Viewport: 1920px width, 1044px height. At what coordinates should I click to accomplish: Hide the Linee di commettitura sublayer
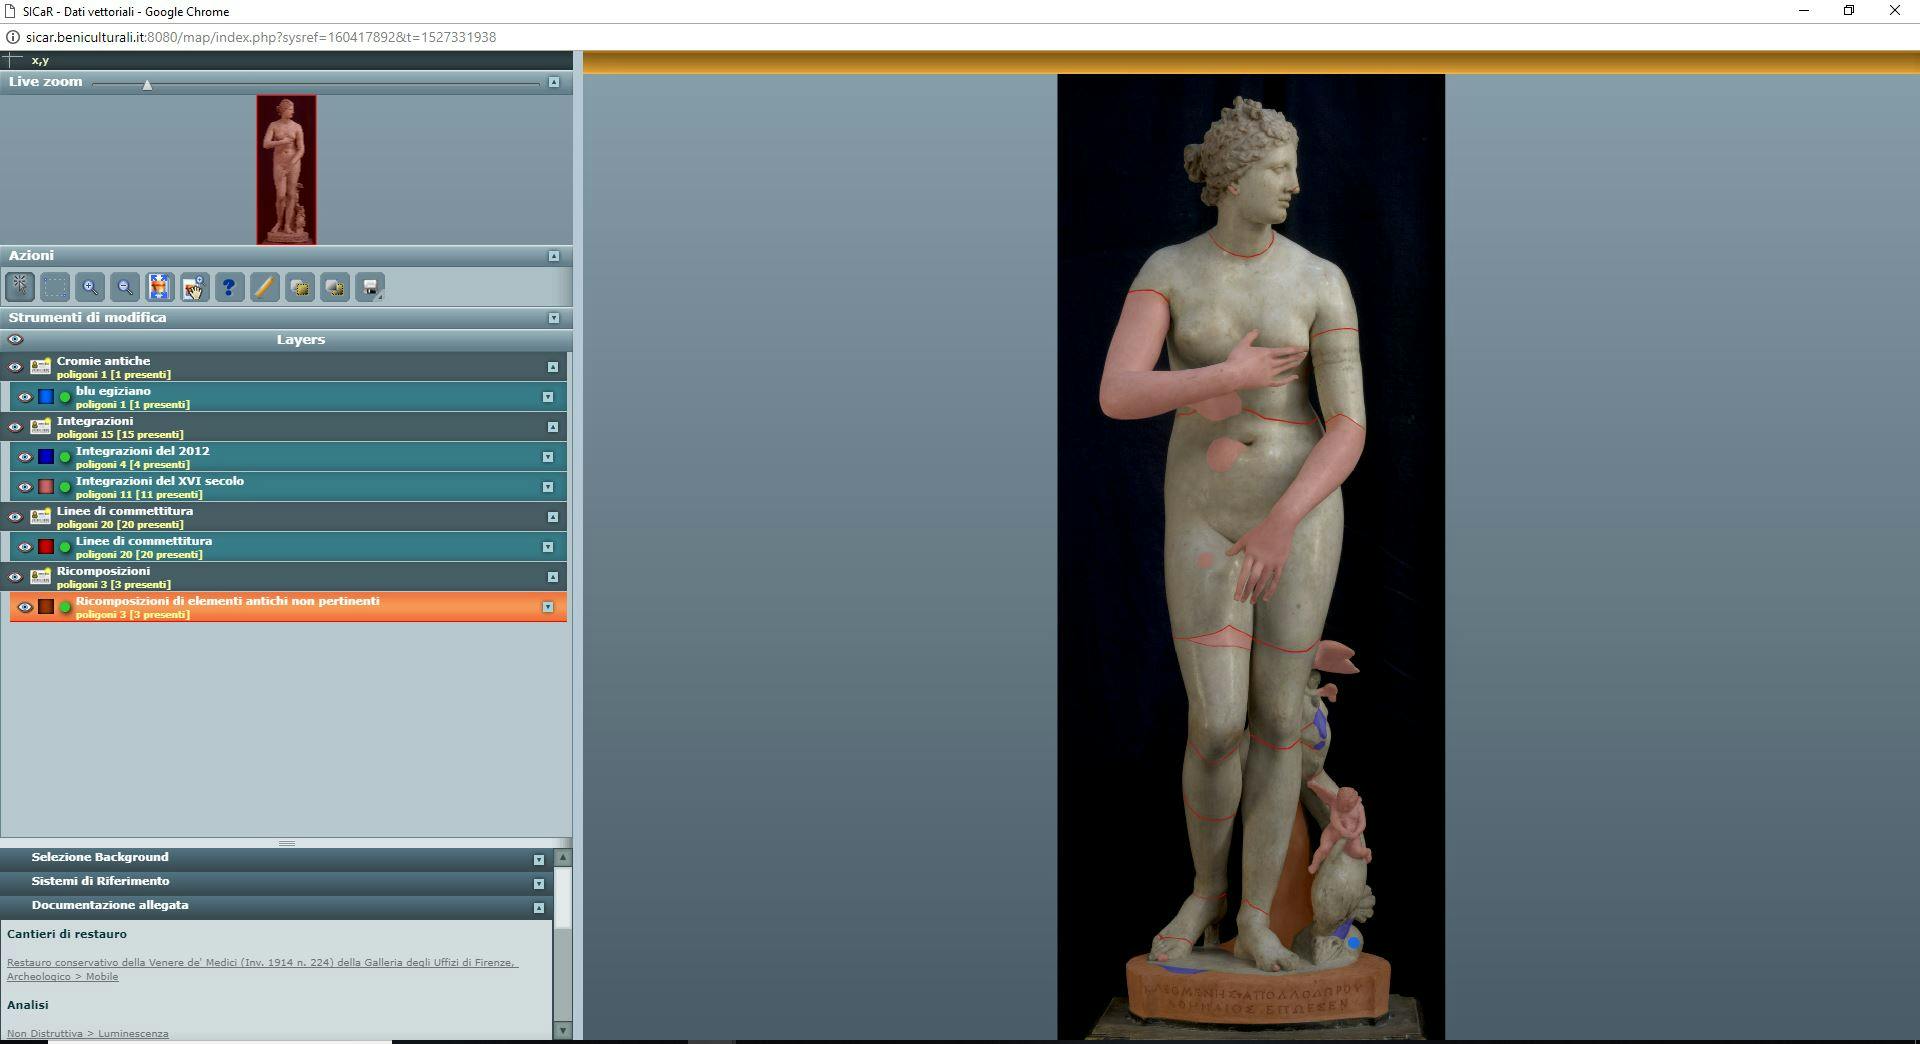click(x=25, y=547)
